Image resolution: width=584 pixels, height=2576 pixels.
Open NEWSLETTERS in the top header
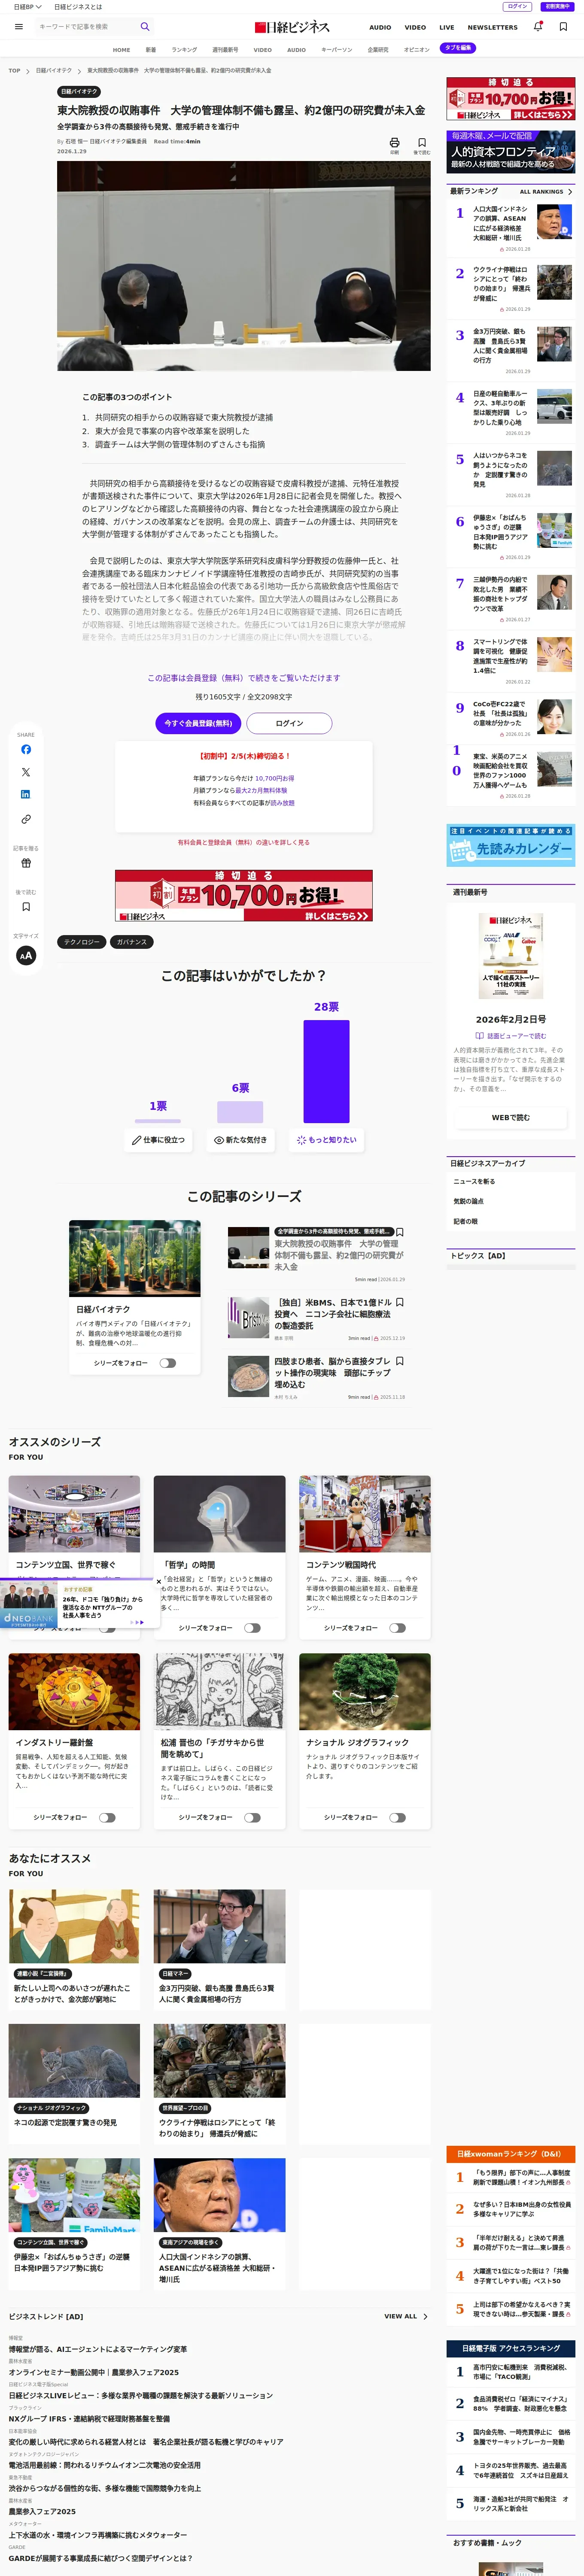pyautogui.click(x=492, y=28)
